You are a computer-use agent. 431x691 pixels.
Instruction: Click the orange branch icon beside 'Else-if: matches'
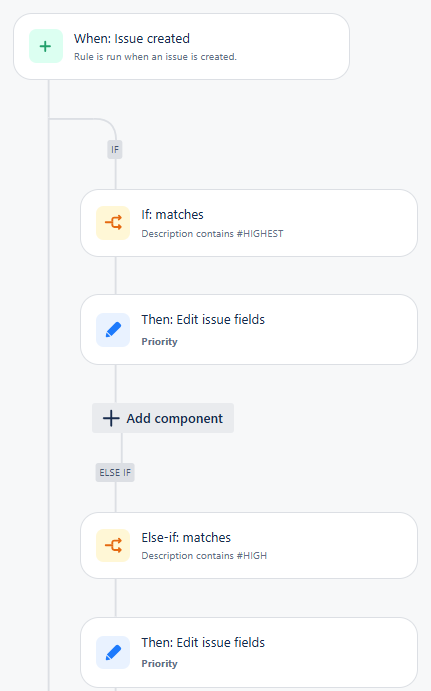point(113,546)
